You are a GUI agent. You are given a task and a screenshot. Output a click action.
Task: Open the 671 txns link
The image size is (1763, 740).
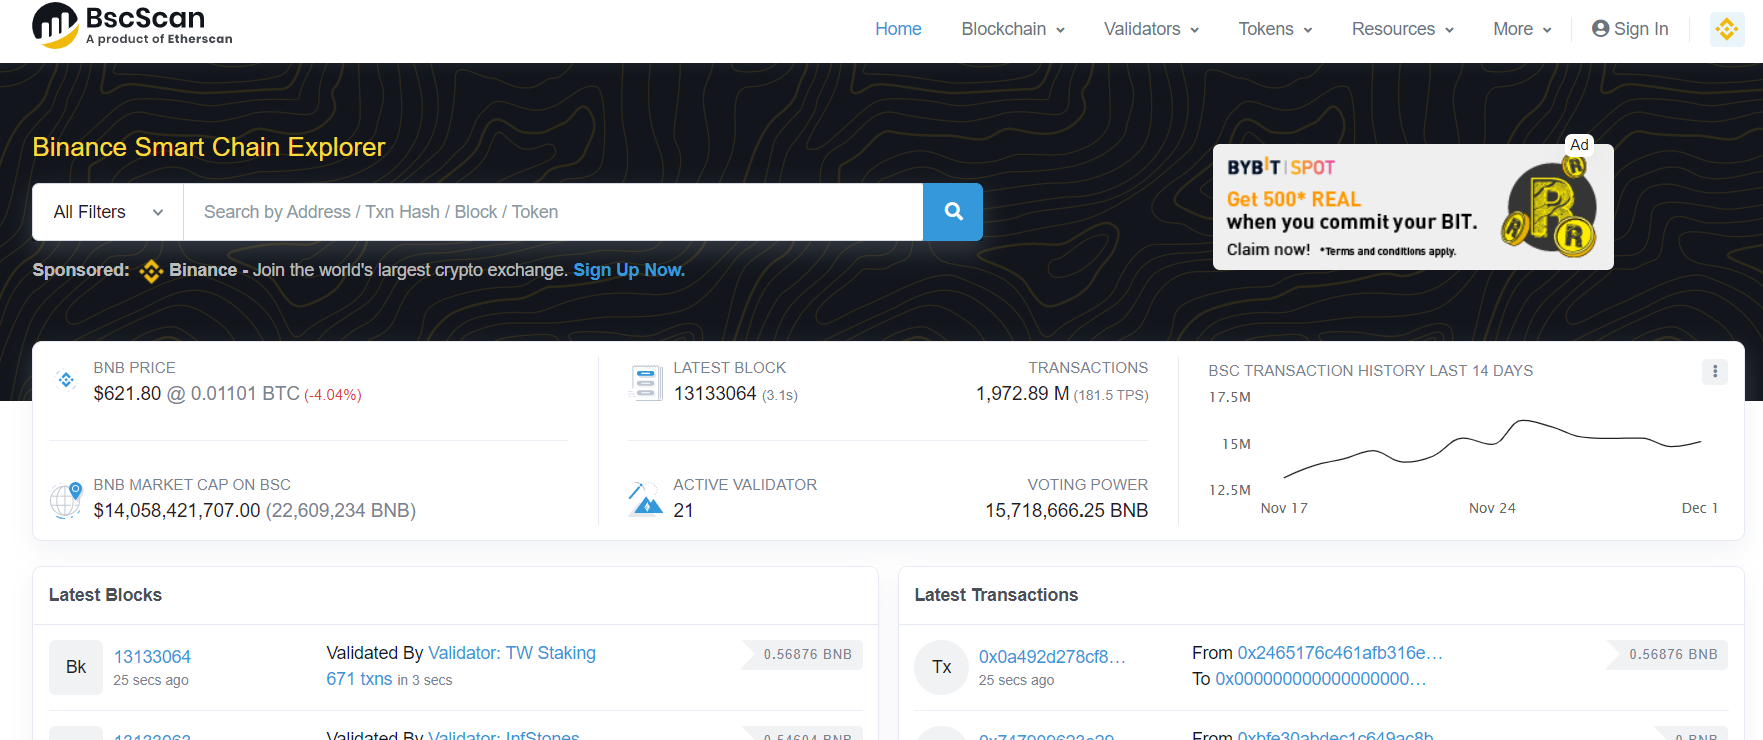(359, 679)
